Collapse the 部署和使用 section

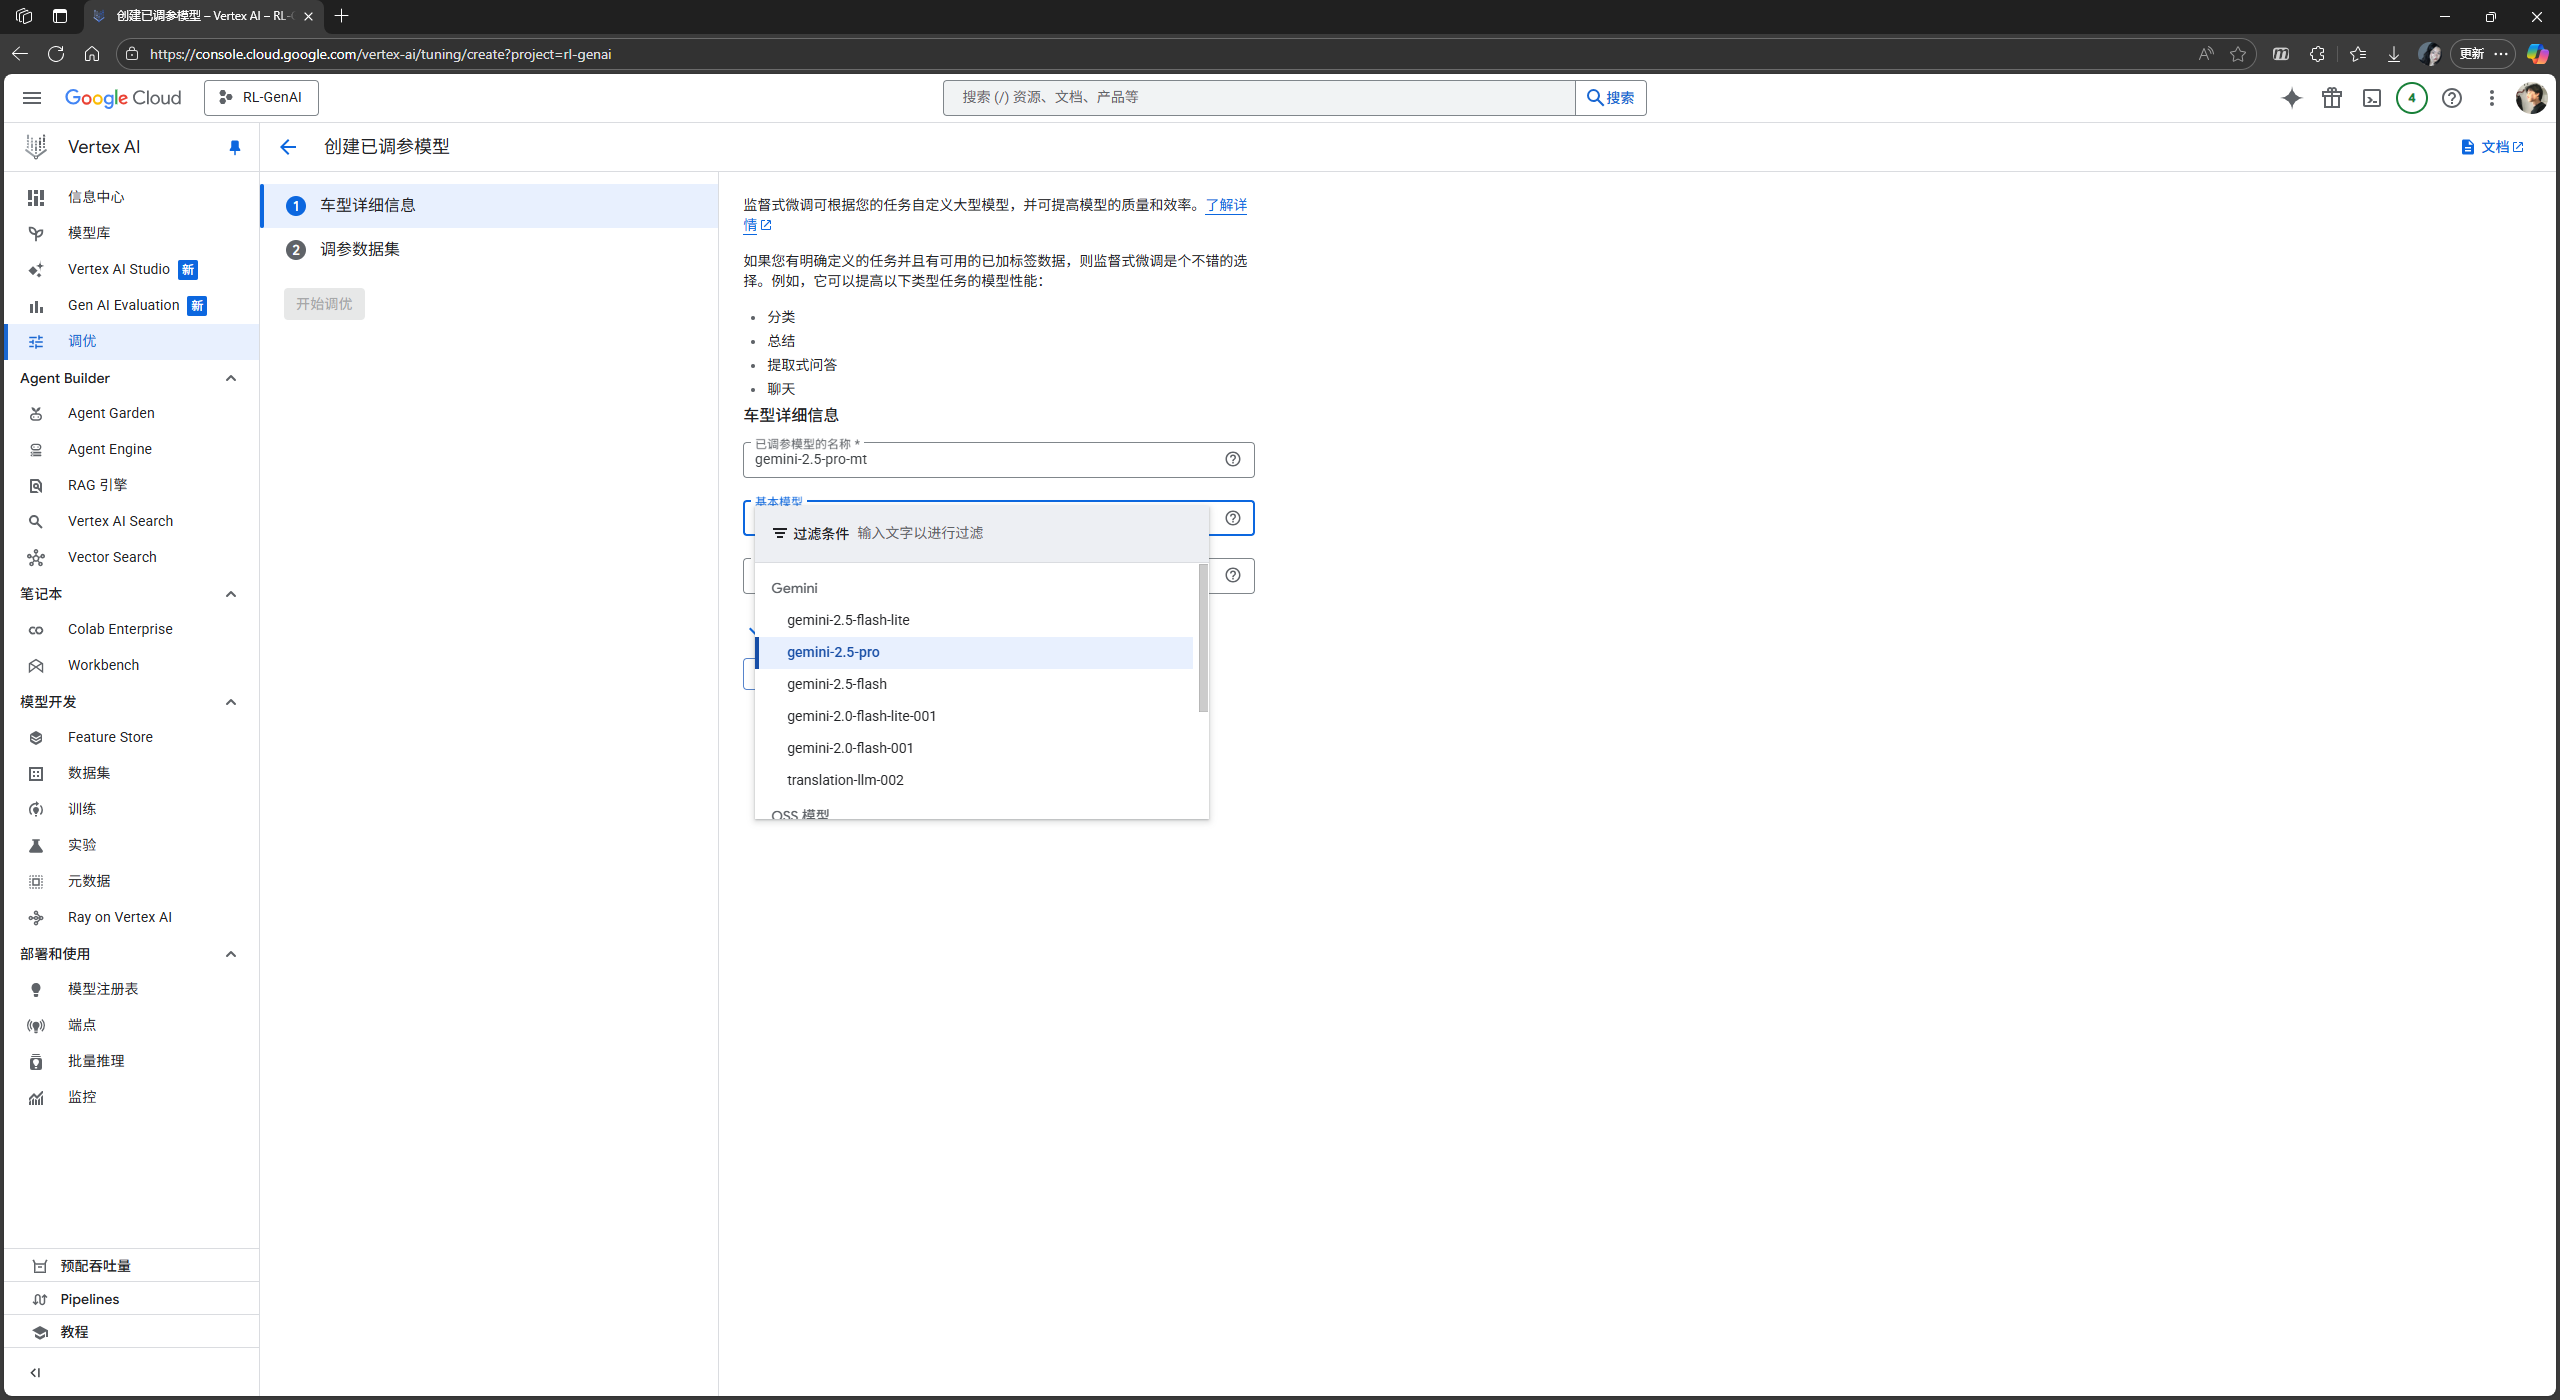click(231, 954)
